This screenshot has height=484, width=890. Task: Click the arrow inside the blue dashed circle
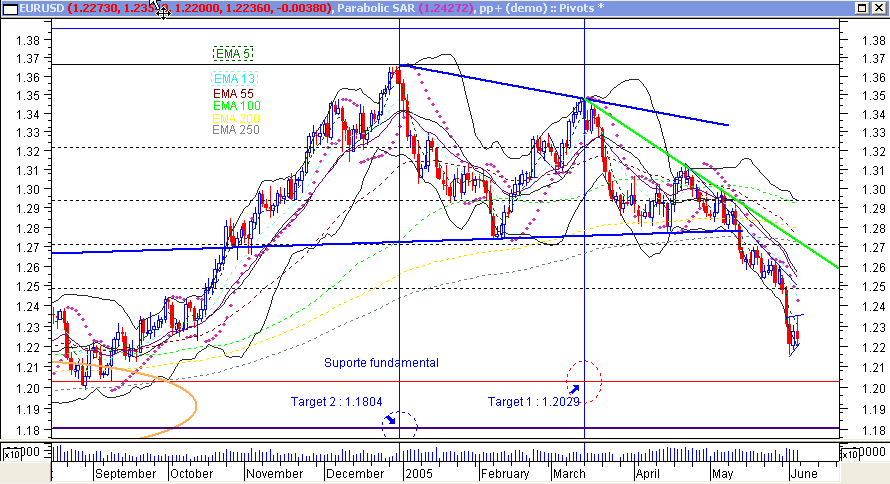(x=390, y=420)
